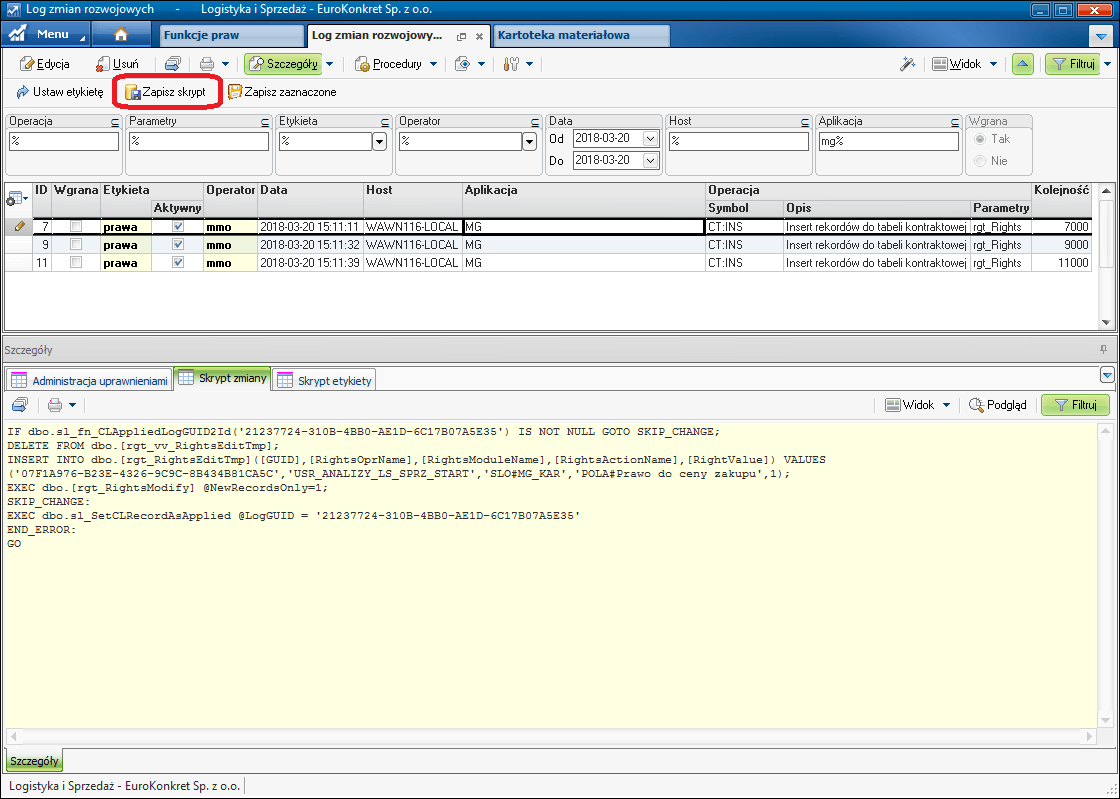Toggle Wgrana checkbox for row ID 11
The width and height of the screenshot is (1120, 799).
(x=76, y=262)
